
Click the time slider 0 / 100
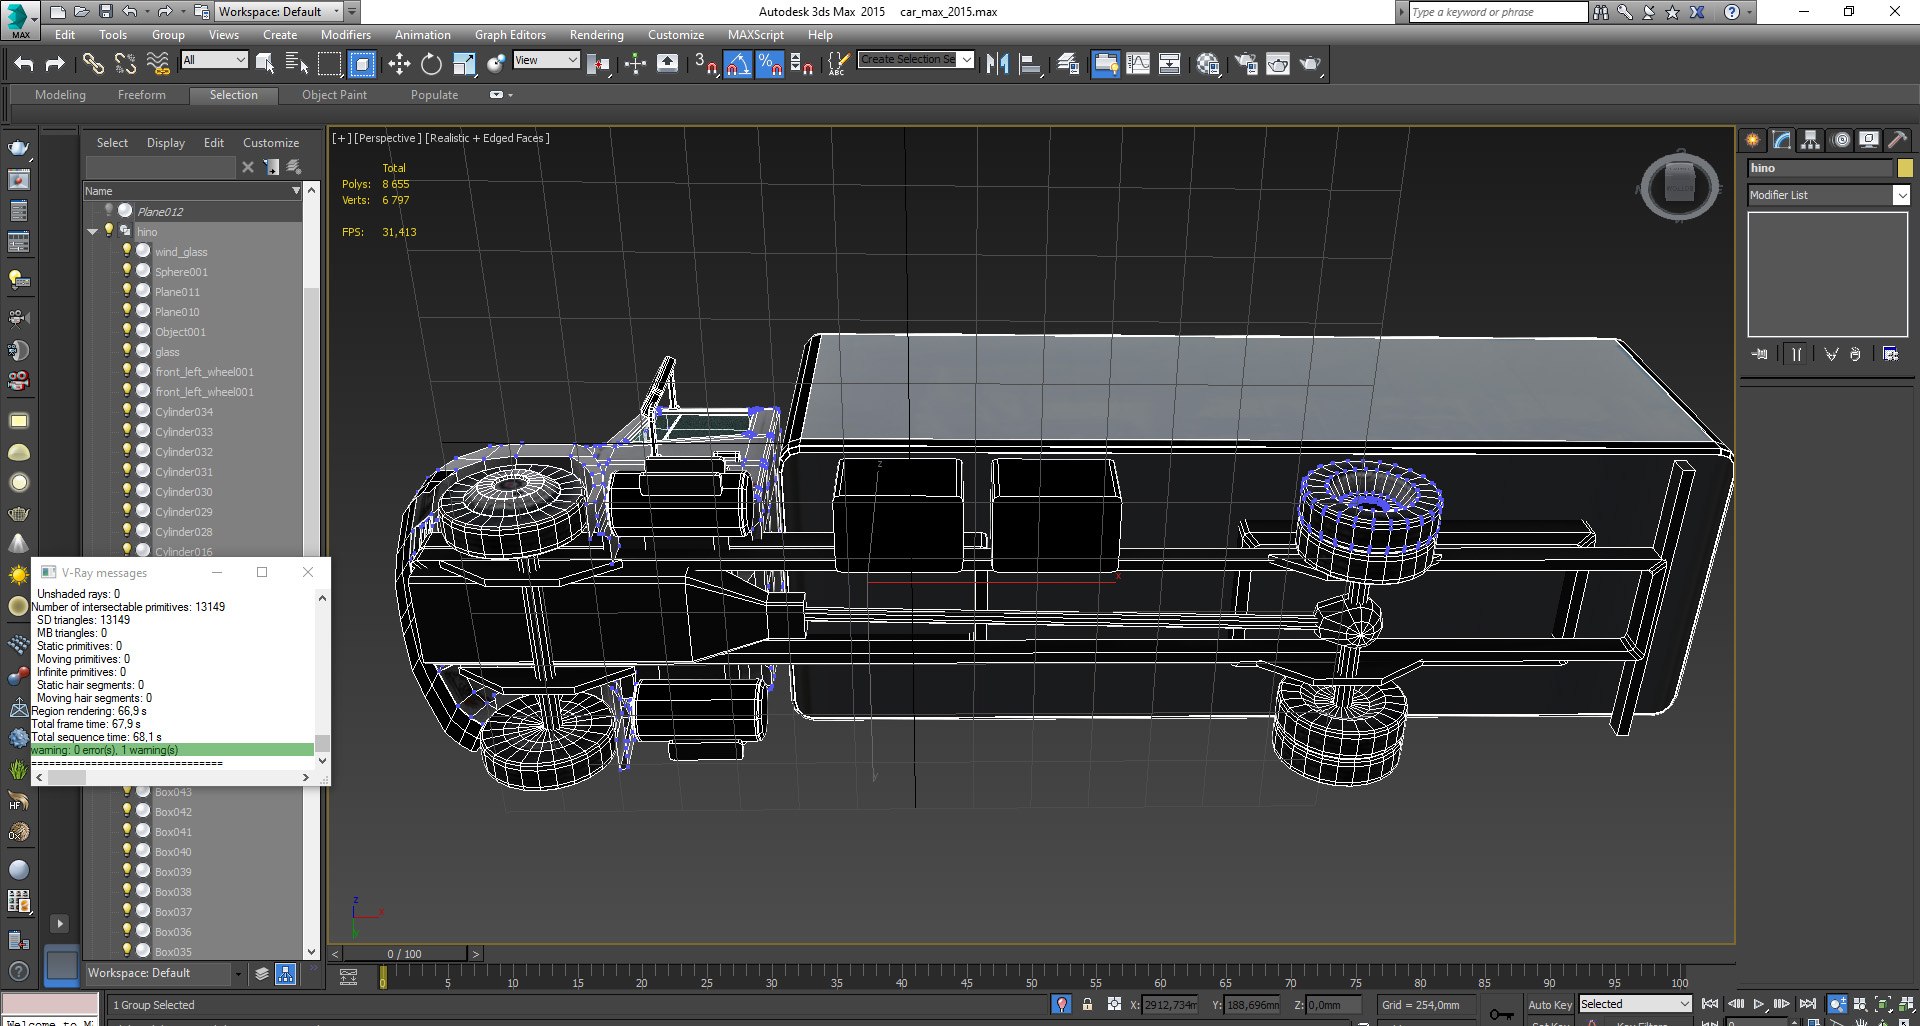pos(404,954)
